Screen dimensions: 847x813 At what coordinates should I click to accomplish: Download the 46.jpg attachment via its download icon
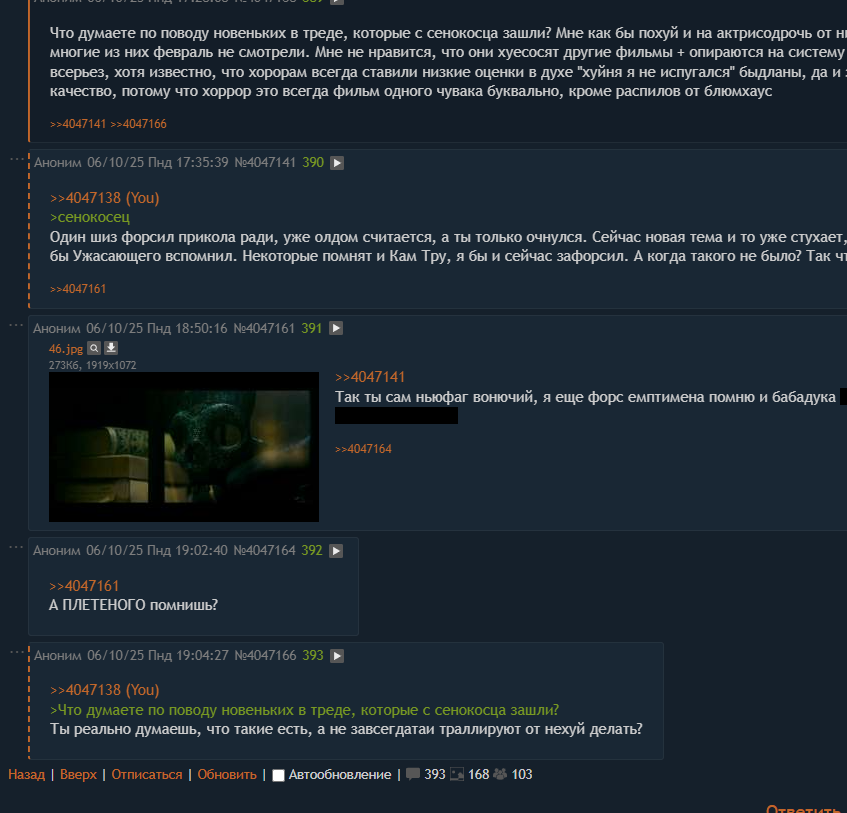pos(111,348)
